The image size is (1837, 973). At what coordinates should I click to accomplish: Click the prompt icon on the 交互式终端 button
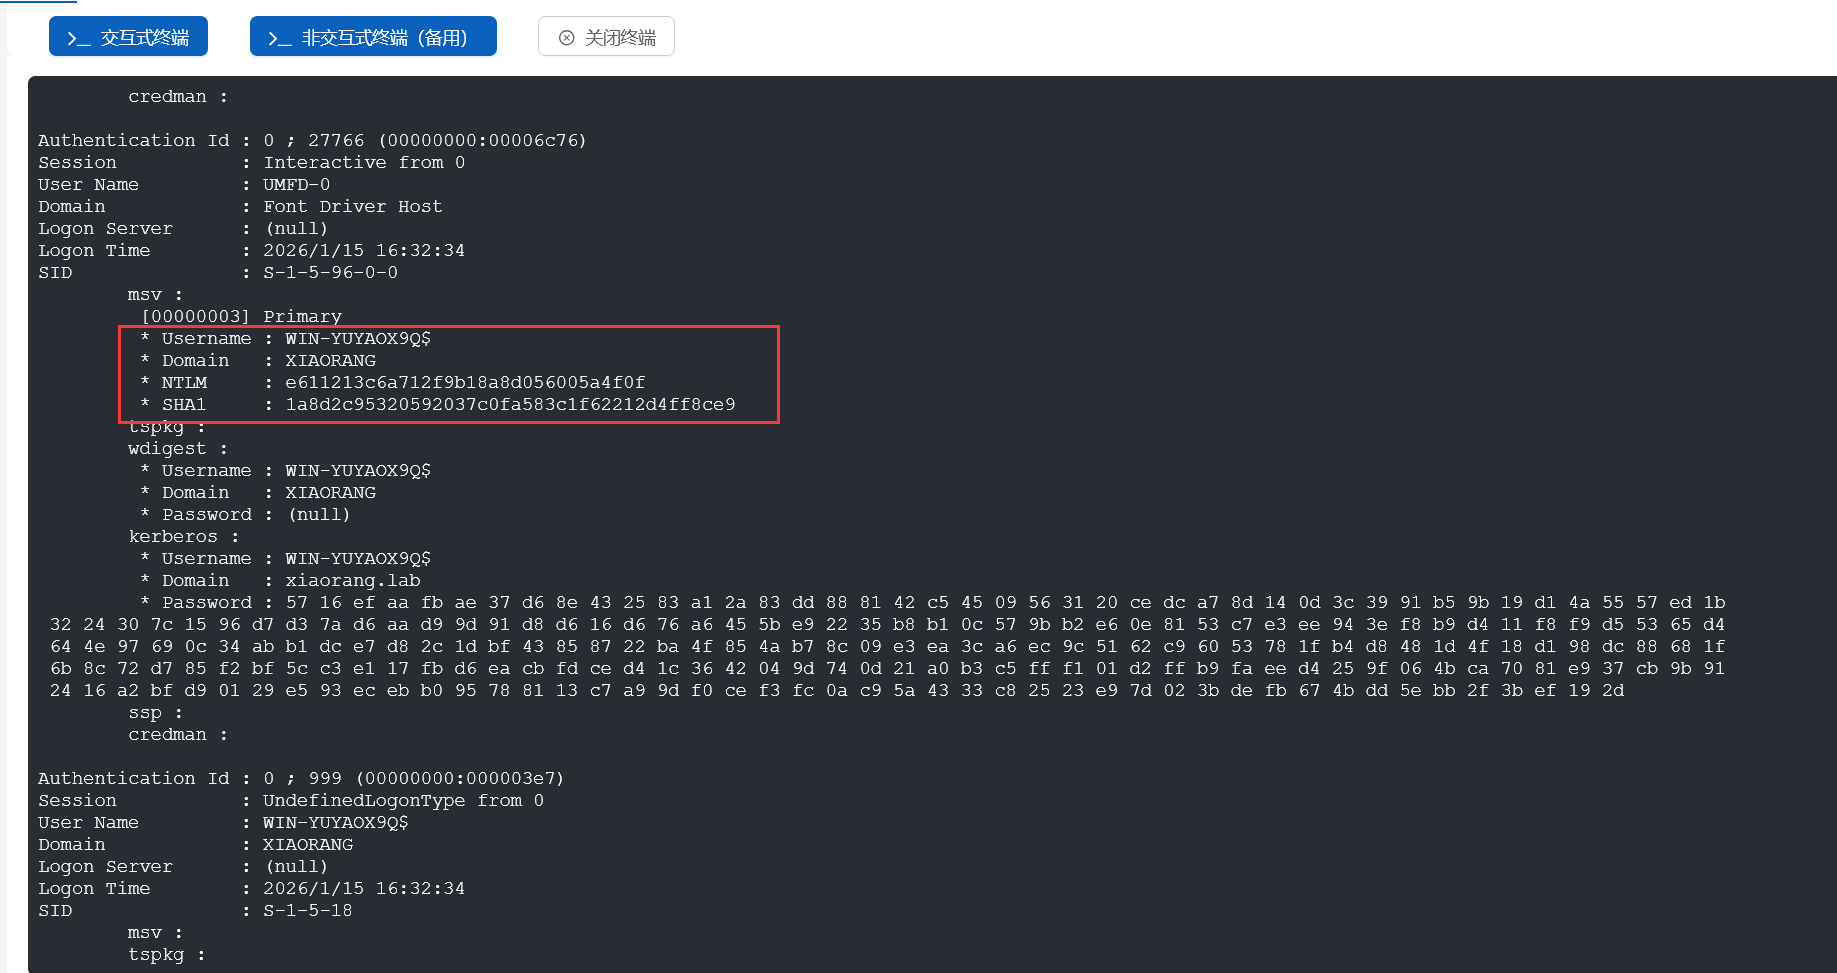point(78,38)
